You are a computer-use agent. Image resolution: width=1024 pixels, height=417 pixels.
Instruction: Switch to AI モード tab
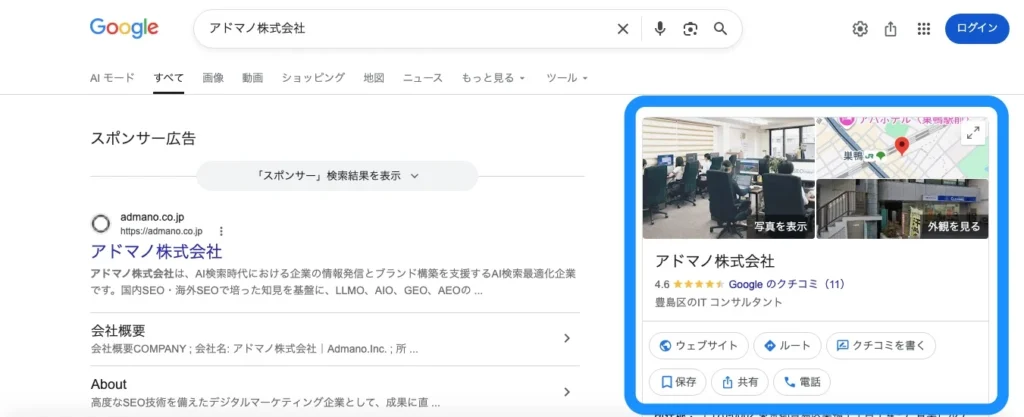point(112,78)
